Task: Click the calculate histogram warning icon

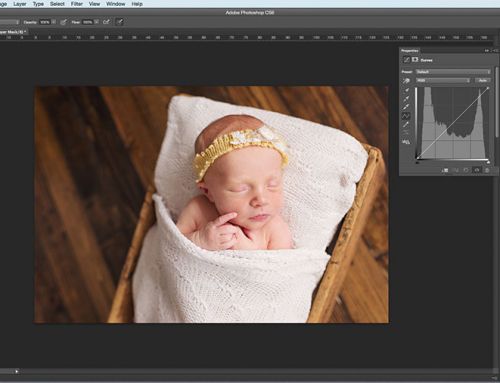Action: (x=406, y=142)
